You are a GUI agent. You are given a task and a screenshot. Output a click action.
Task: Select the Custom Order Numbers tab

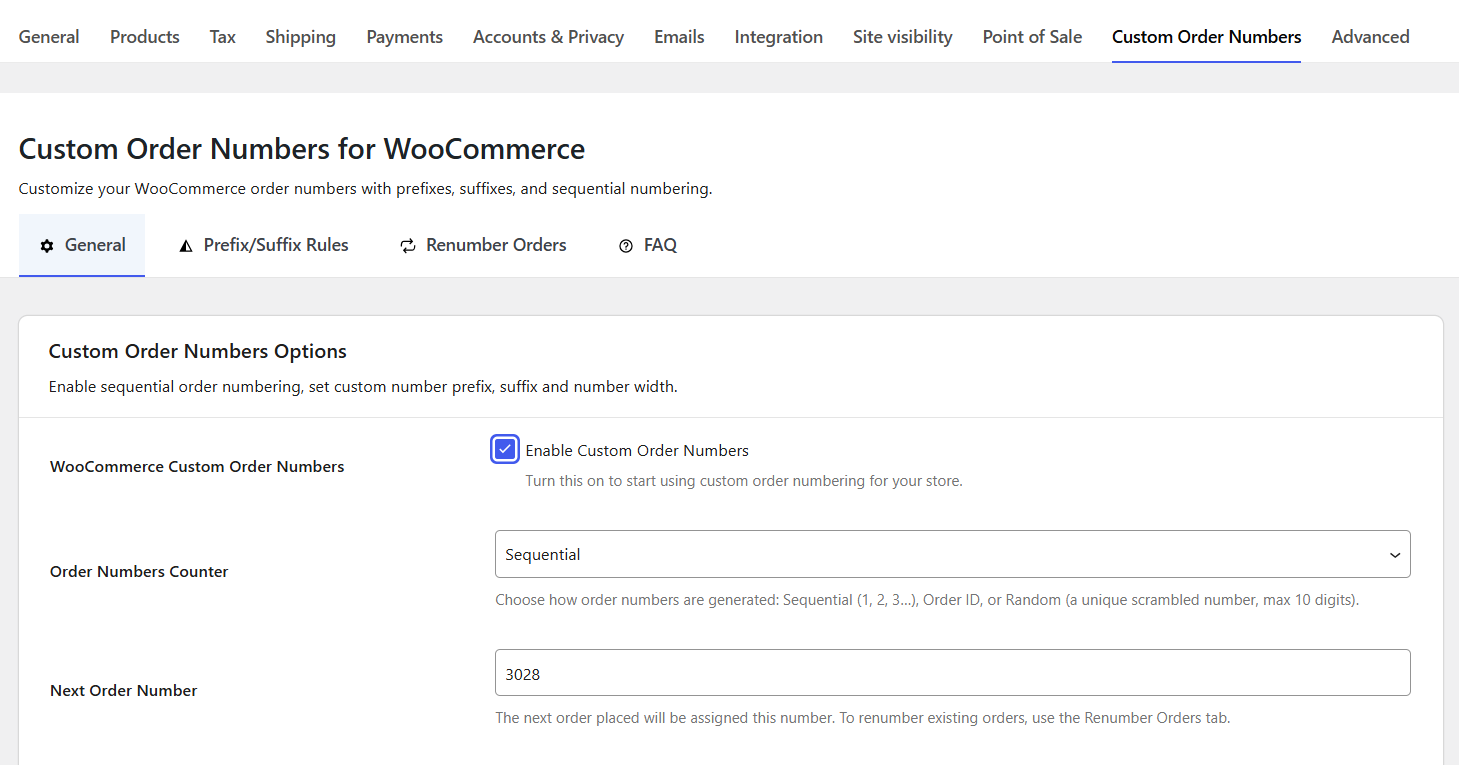1207,37
